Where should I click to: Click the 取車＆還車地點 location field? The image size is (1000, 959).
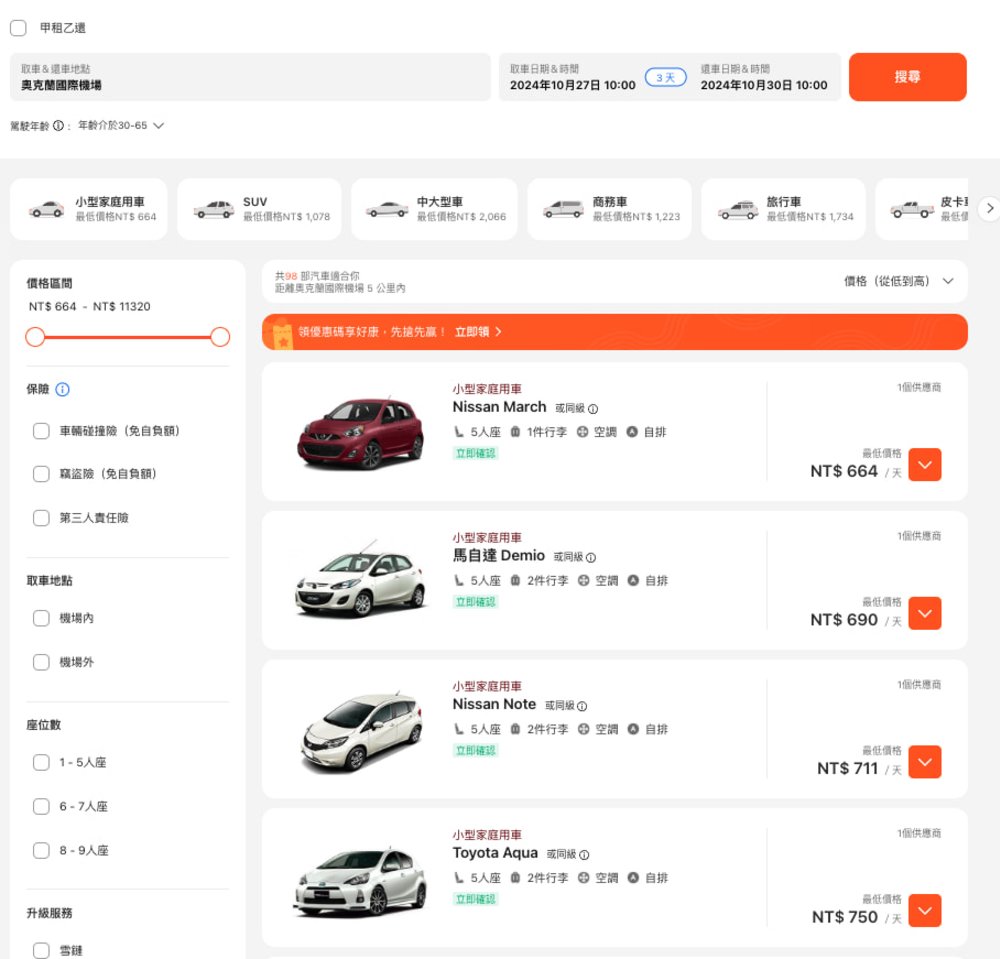[x=250, y=77]
